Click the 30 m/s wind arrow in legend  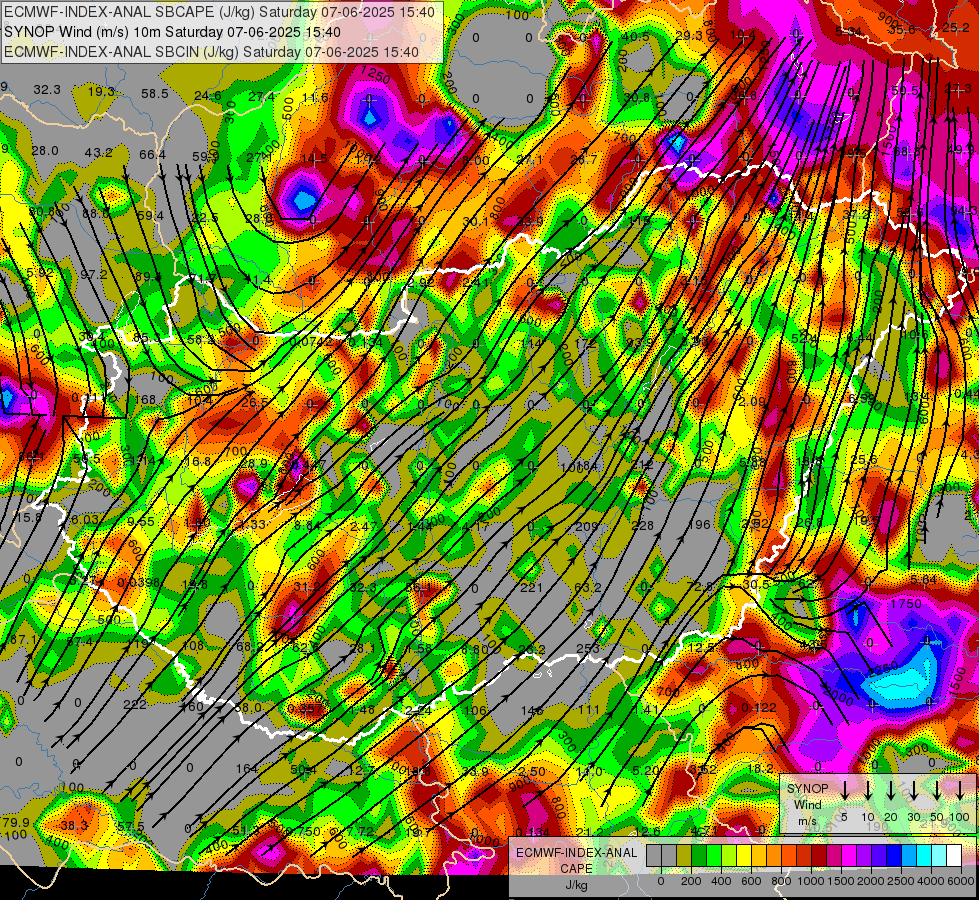pos(913,790)
